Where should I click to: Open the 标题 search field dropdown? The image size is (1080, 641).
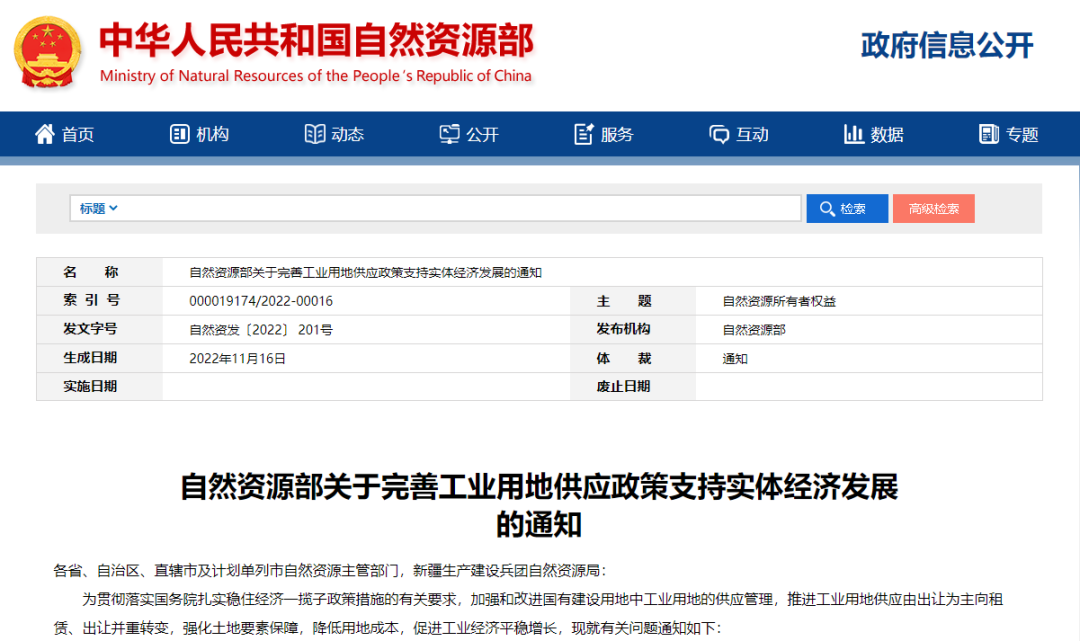(x=99, y=208)
